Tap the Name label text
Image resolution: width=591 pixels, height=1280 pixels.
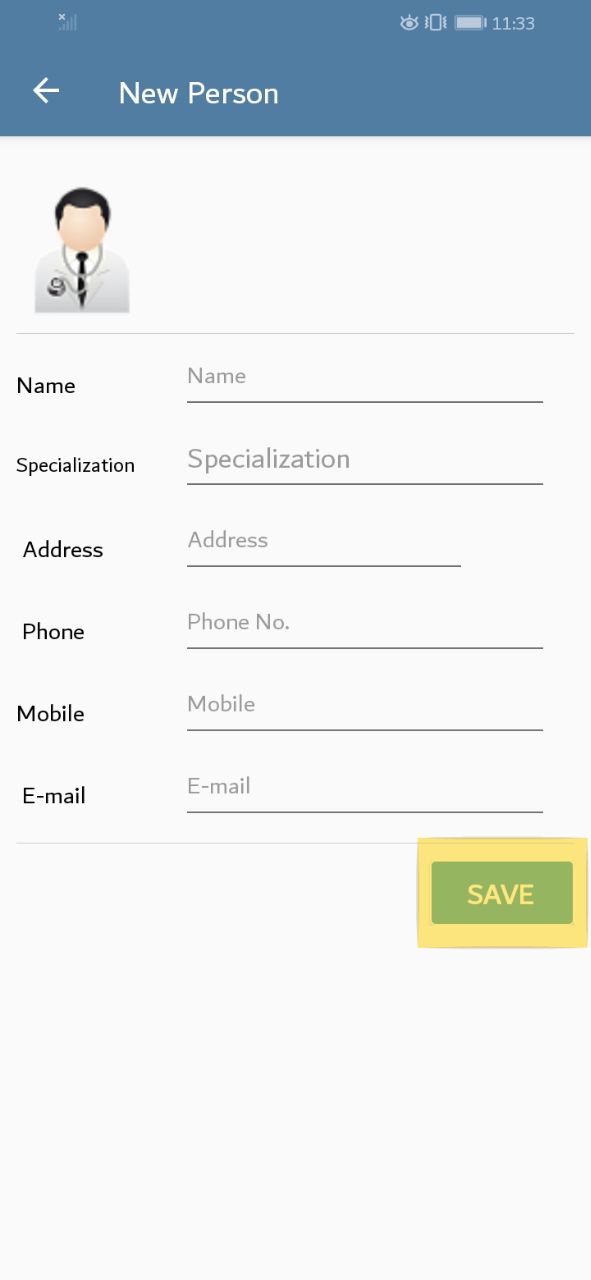(46, 386)
